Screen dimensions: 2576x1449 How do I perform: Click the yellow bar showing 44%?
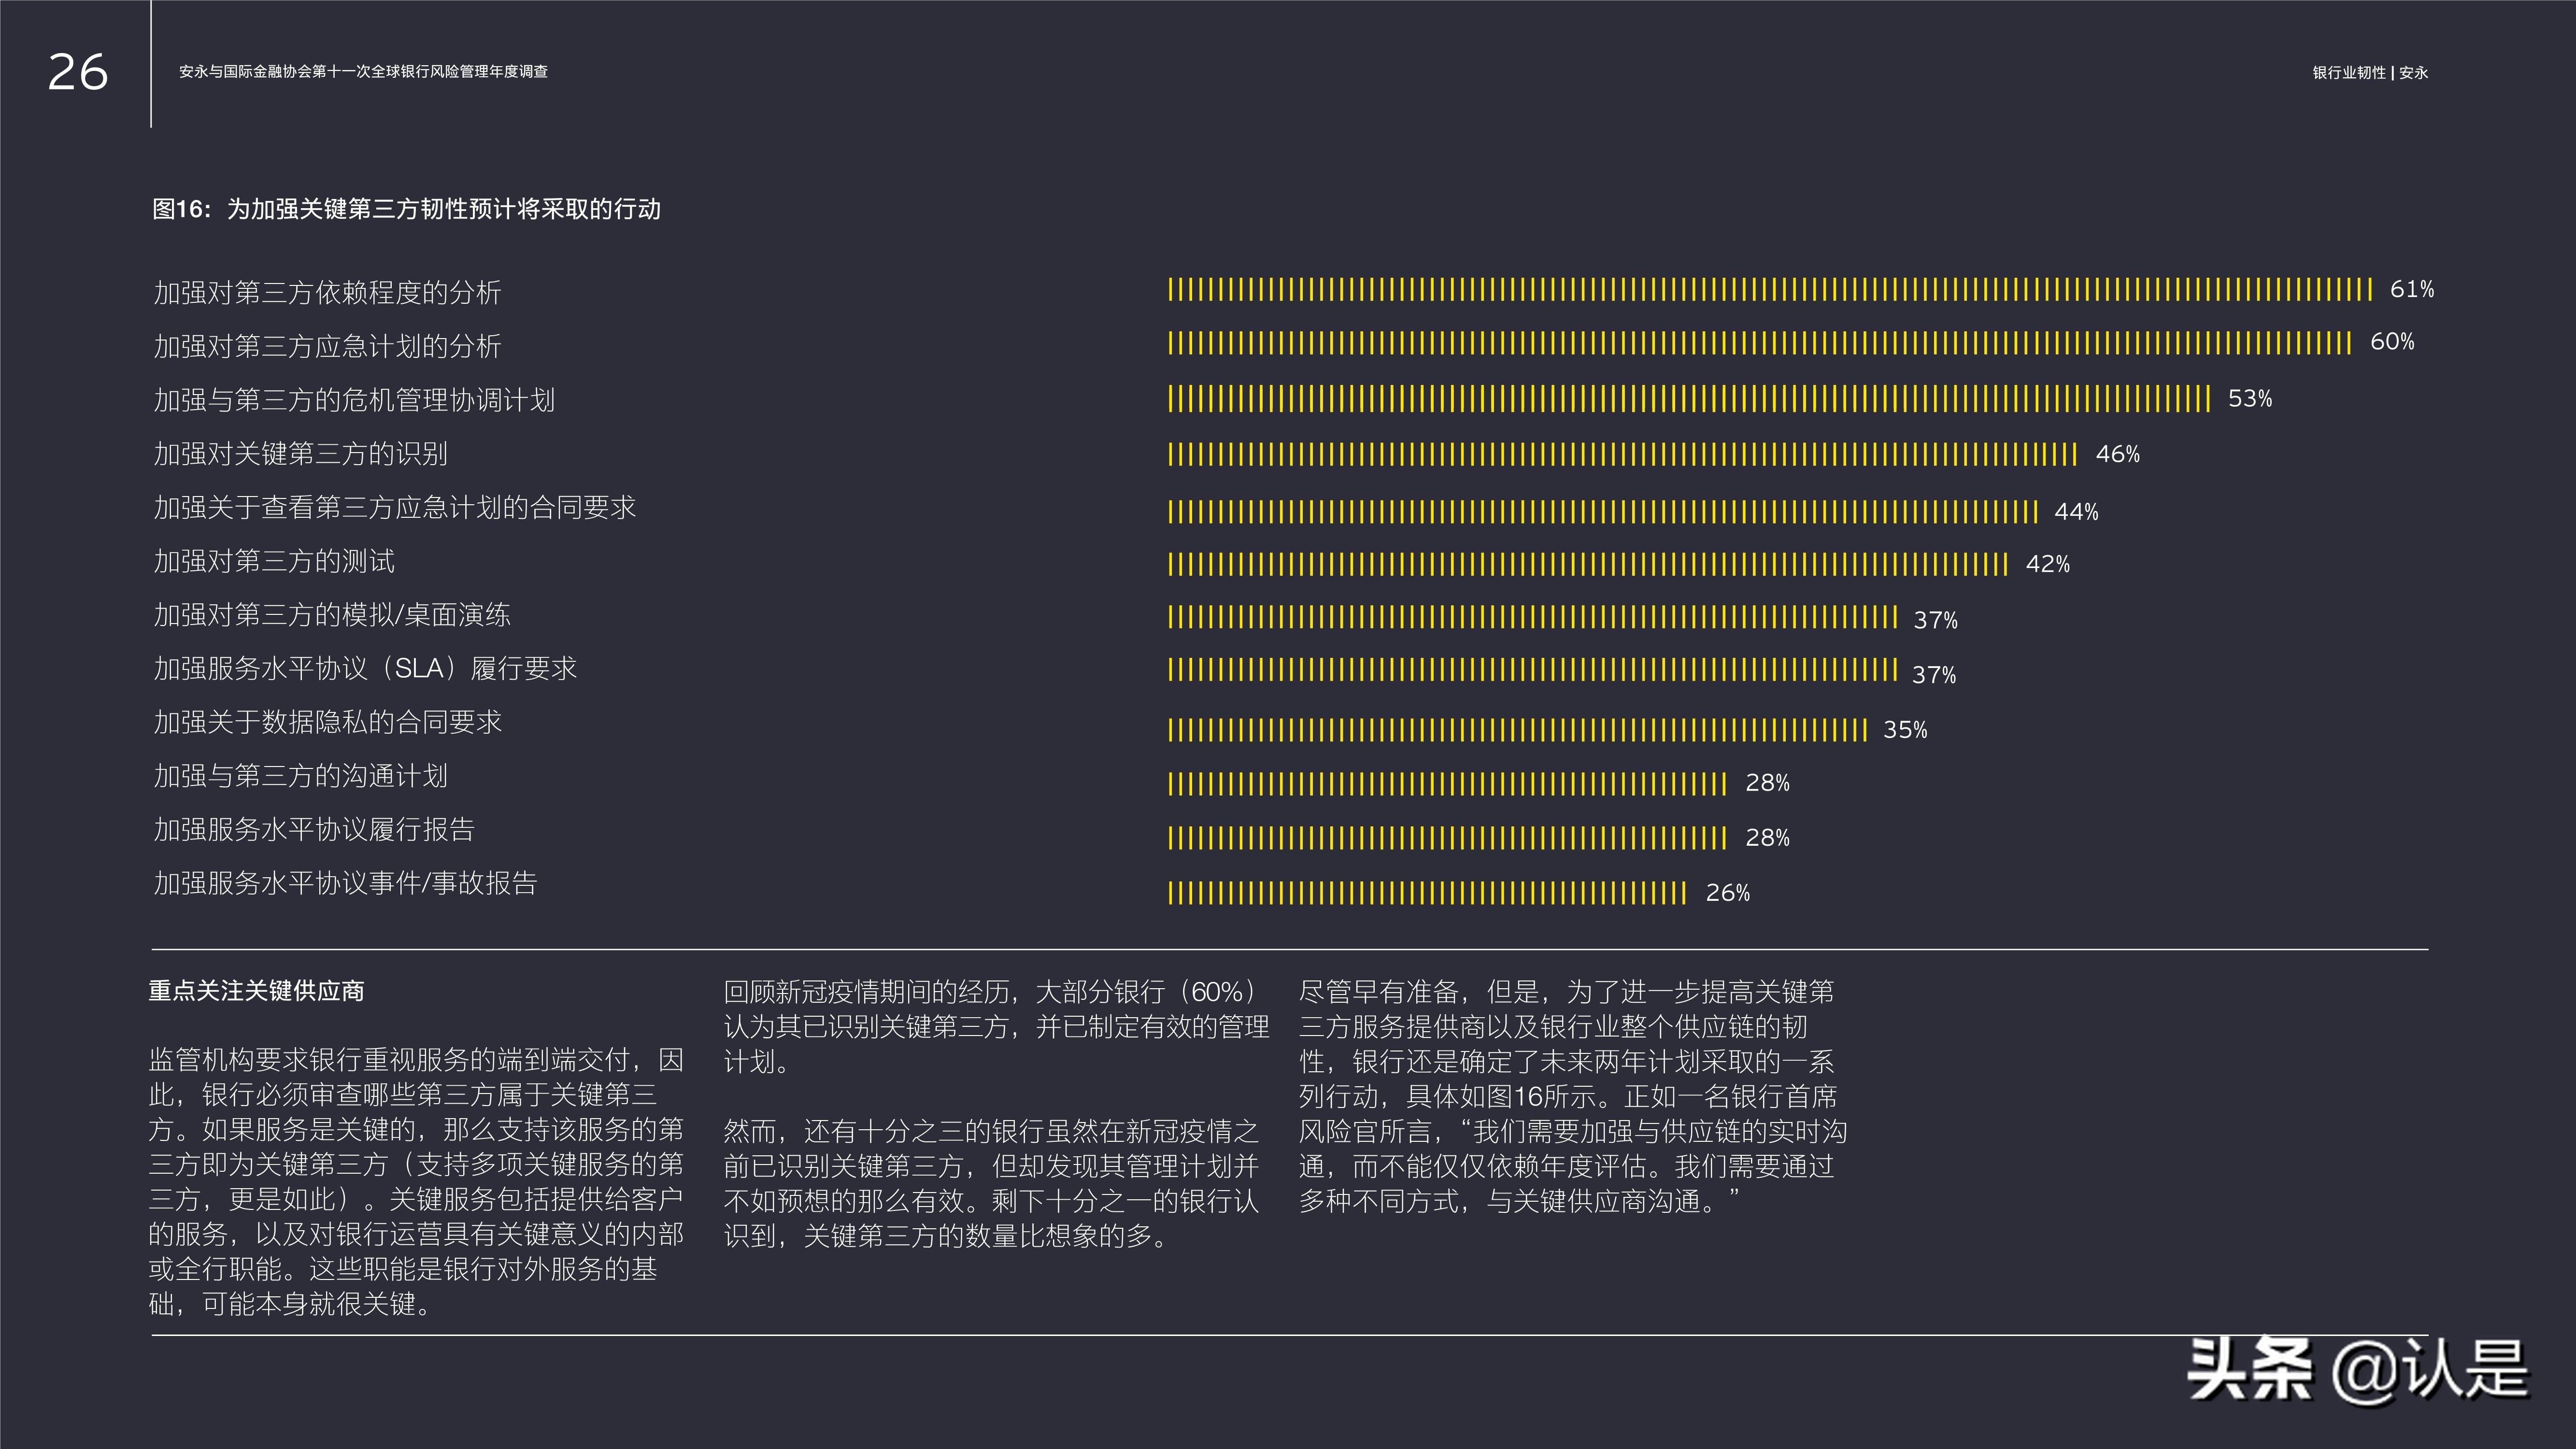pyautogui.click(x=1602, y=512)
